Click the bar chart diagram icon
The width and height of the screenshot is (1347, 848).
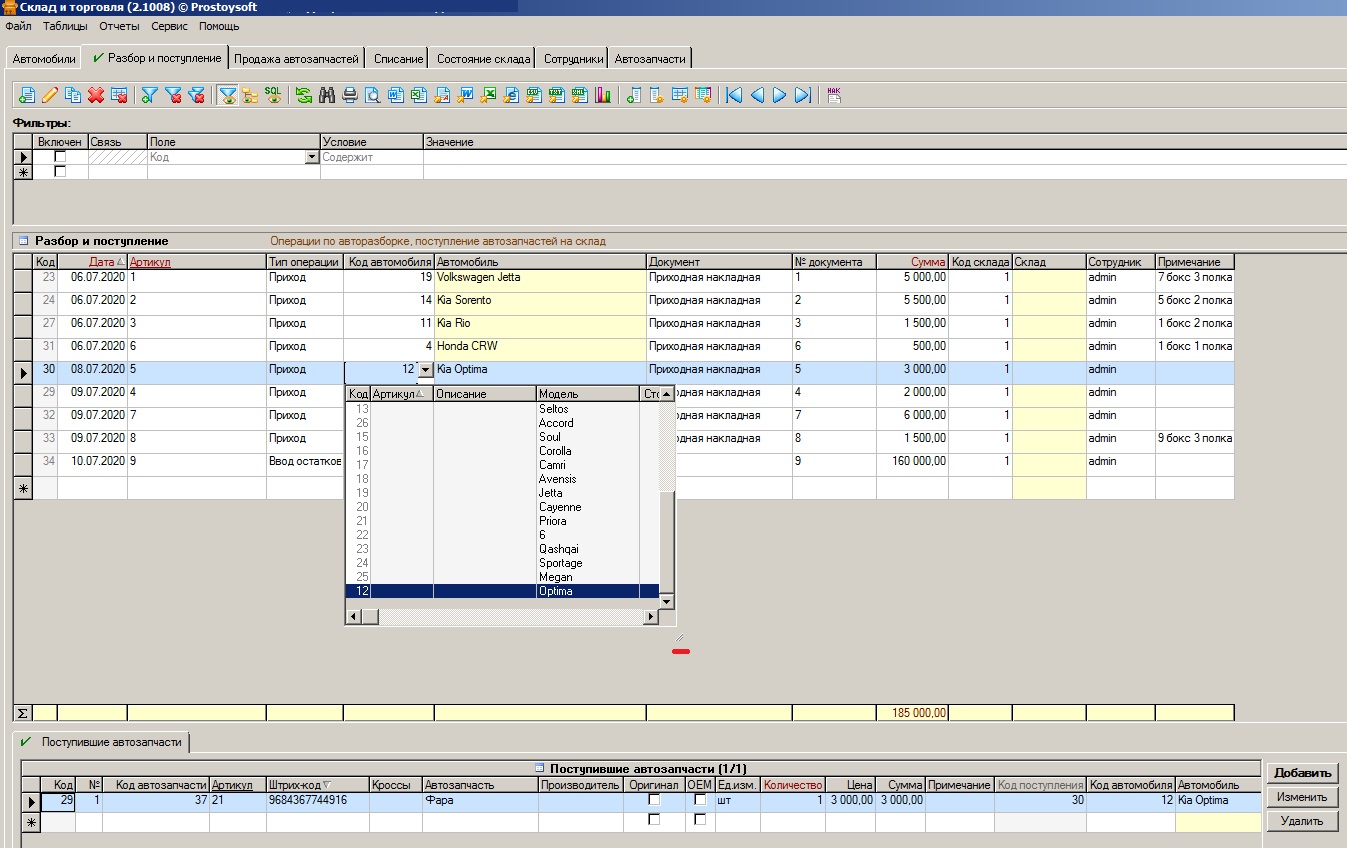pyautogui.click(x=603, y=96)
